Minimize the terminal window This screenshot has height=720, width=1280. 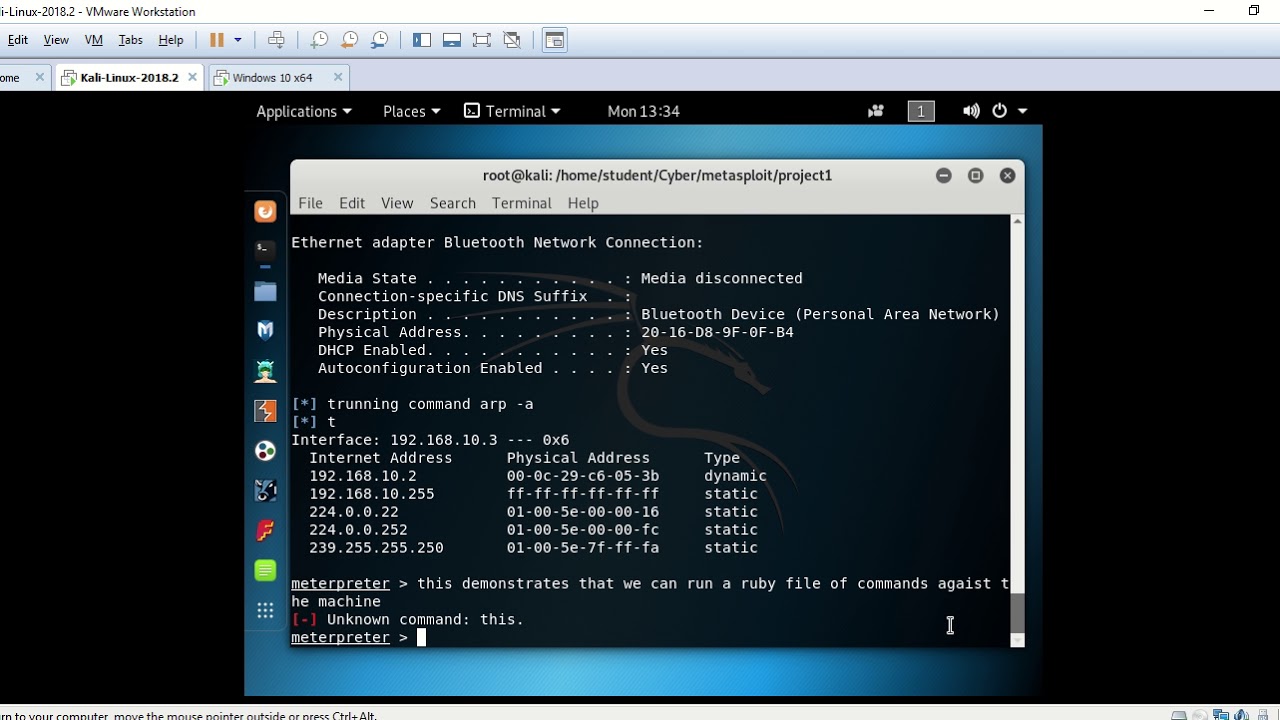coord(943,175)
